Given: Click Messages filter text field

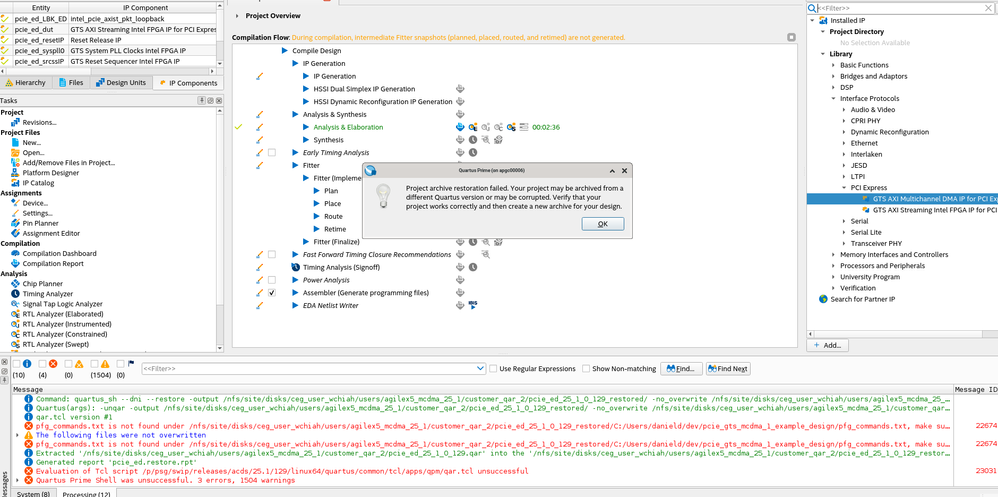Looking at the screenshot, I should click(308, 368).
